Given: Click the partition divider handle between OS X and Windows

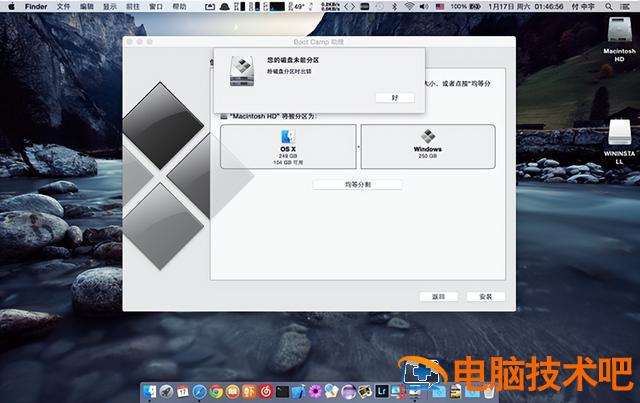Looking at the screenshot, I should [359, 147].
